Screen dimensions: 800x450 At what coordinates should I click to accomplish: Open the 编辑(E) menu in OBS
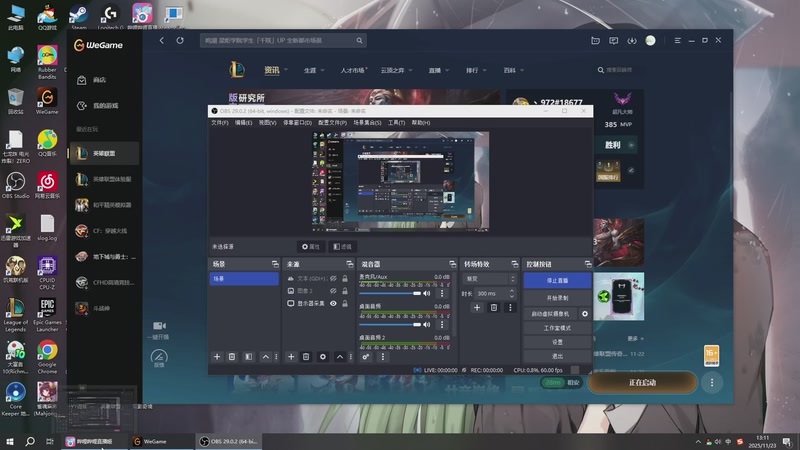click(x=243, y=123)
